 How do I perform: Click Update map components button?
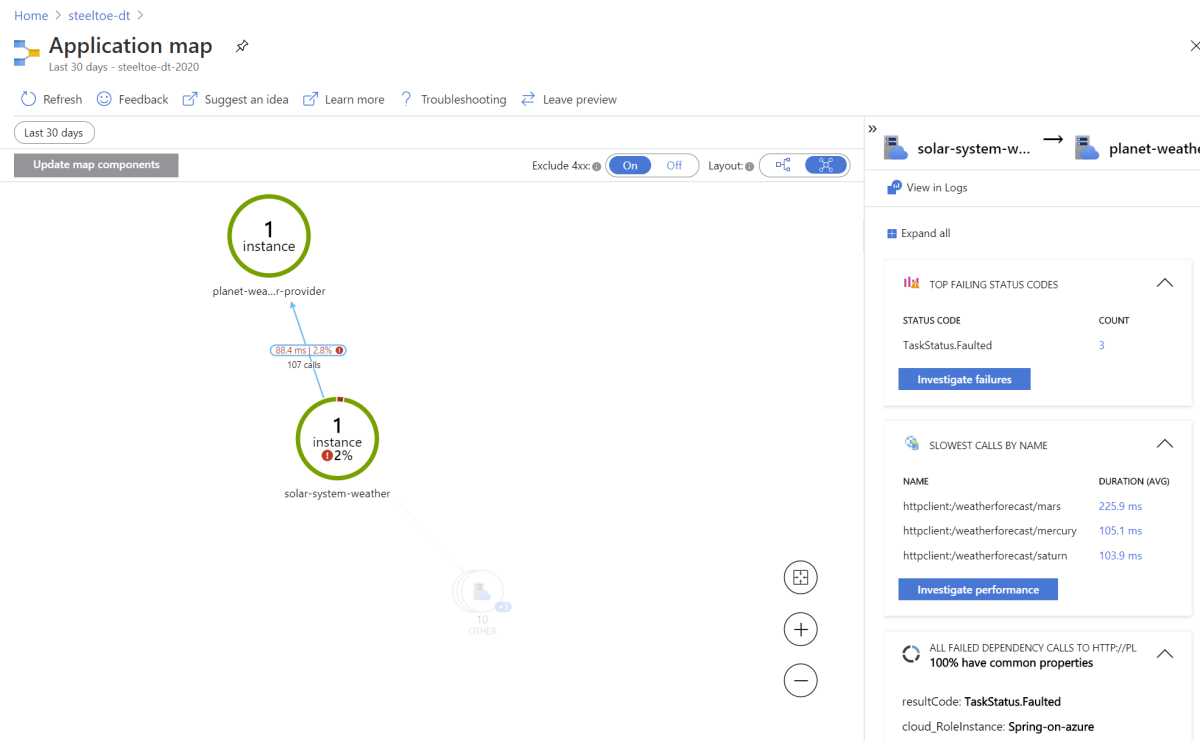tap(96, 165)
